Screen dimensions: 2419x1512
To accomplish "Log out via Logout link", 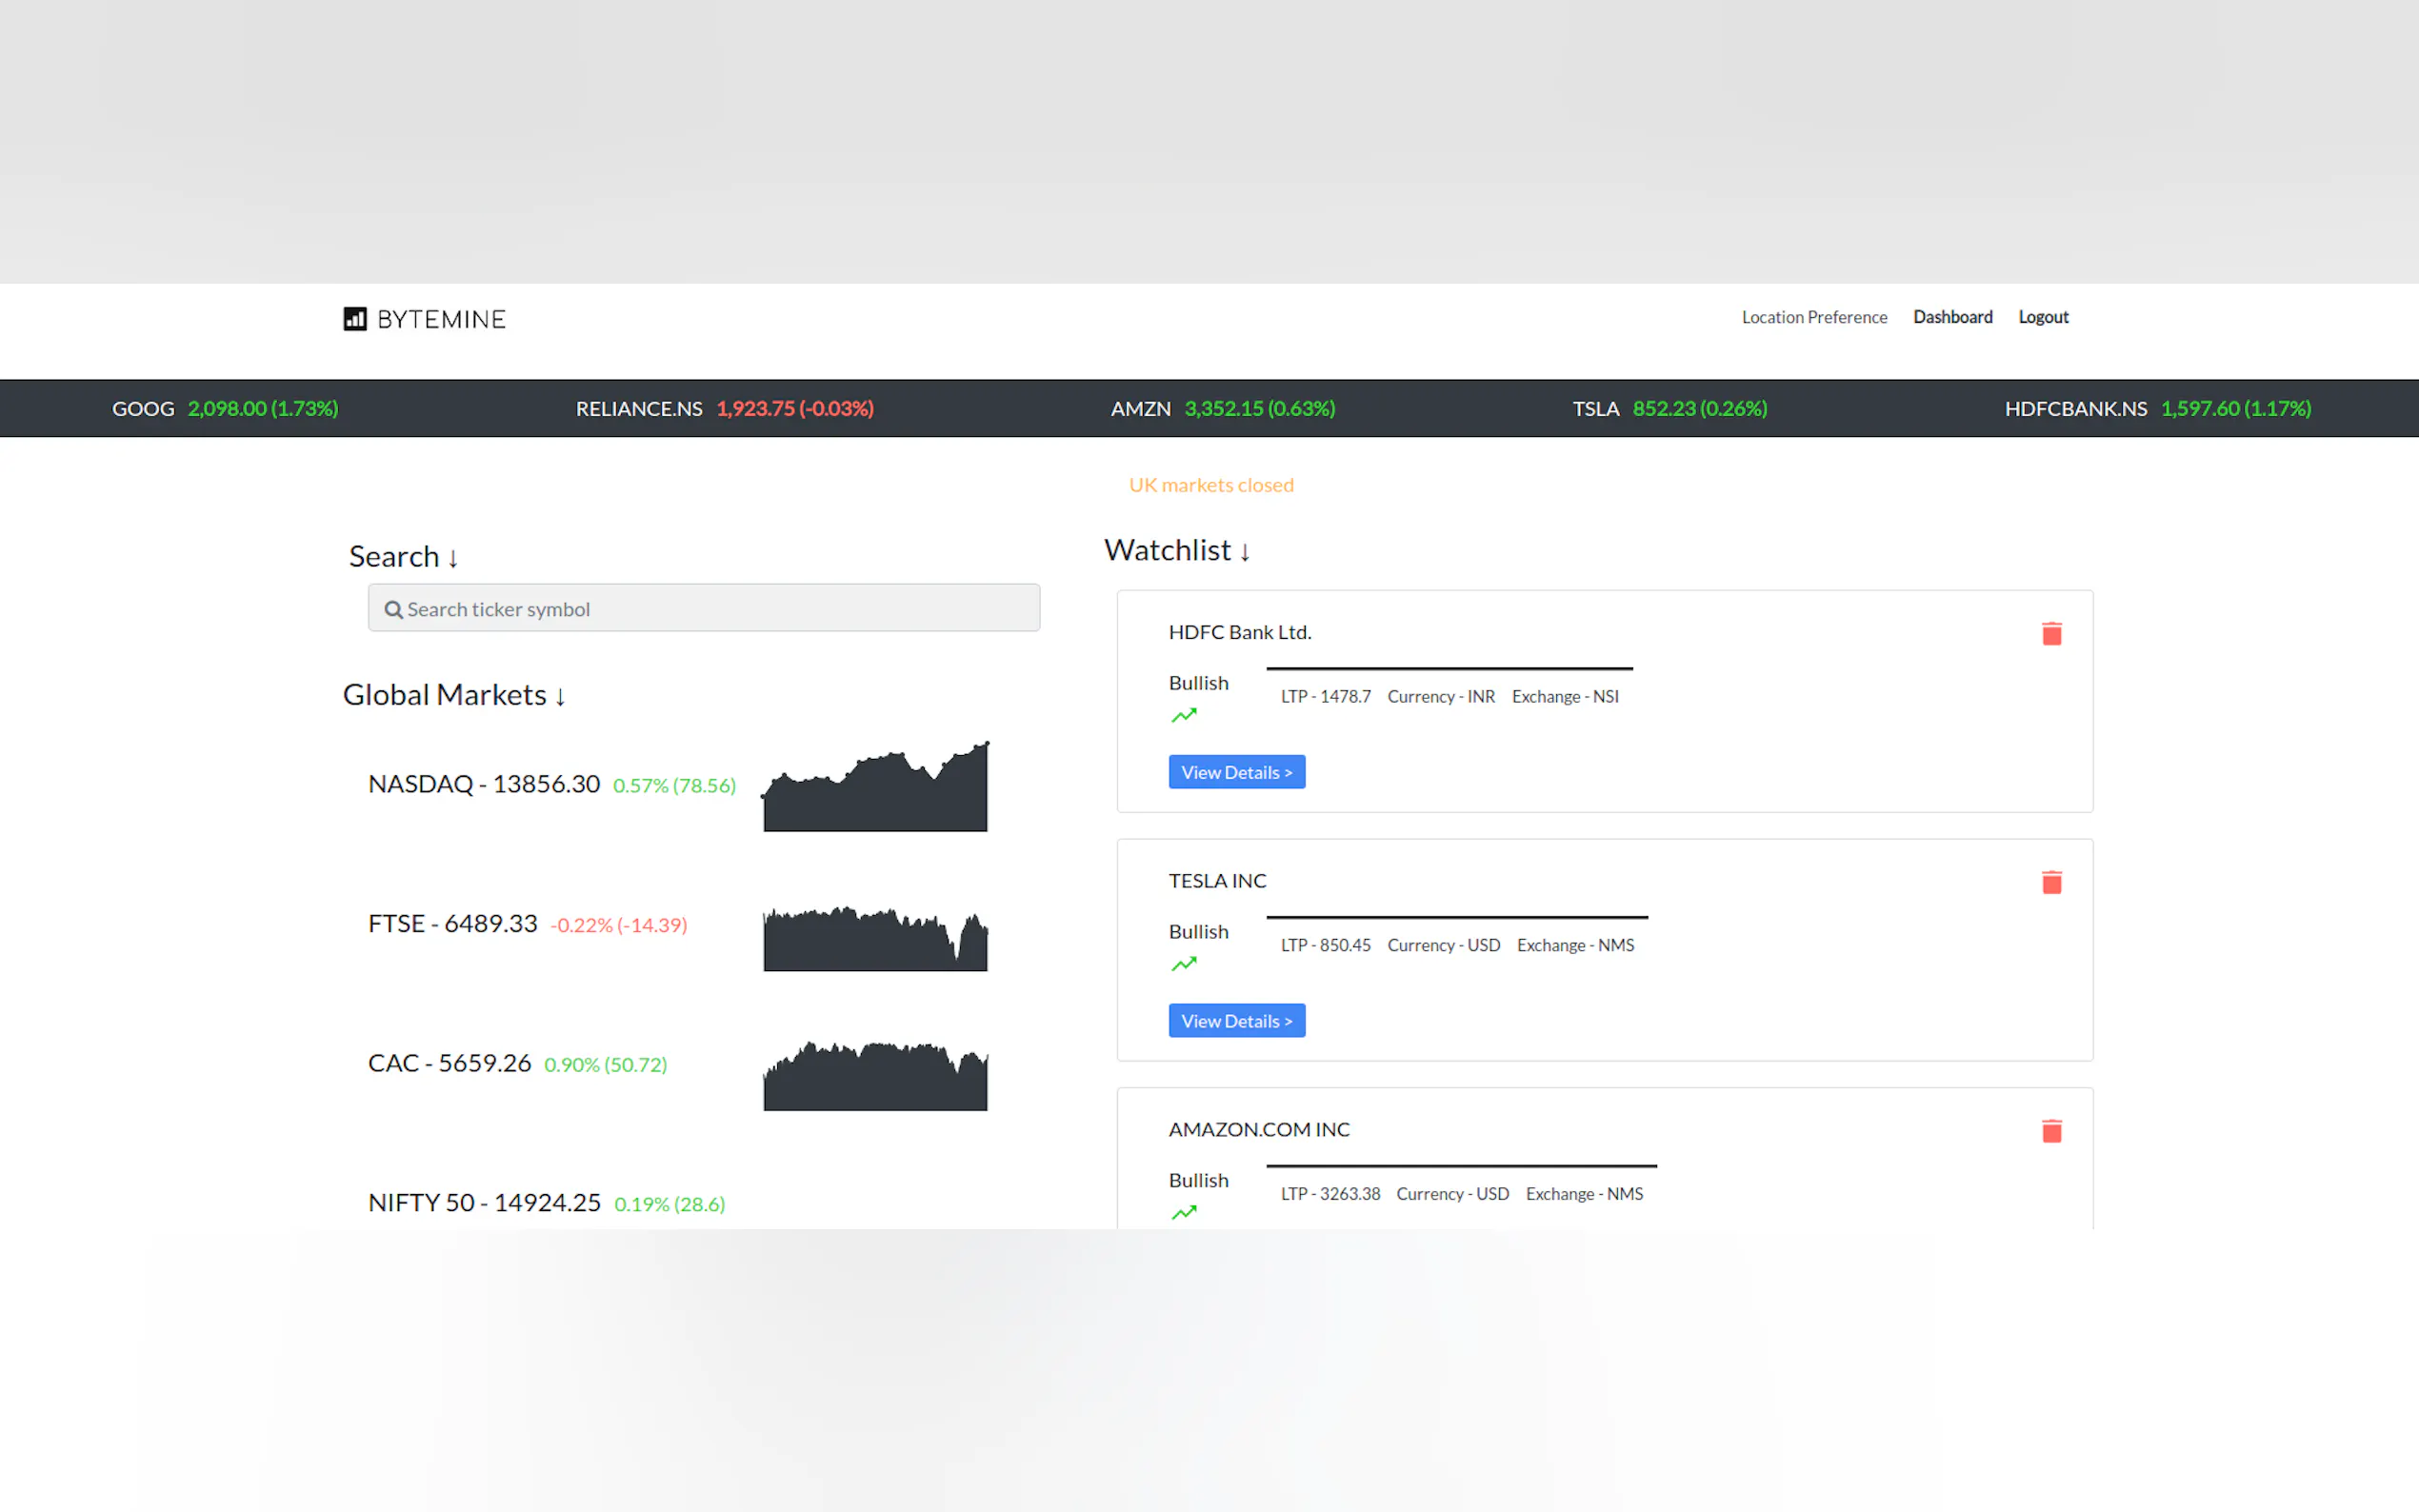I will coord(2043,317).
